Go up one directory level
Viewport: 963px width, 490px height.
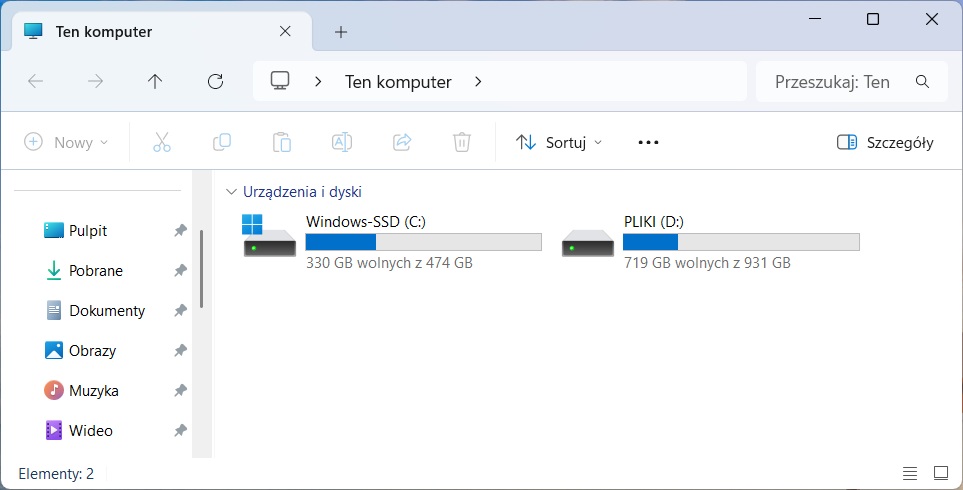[x=155, y=82]
